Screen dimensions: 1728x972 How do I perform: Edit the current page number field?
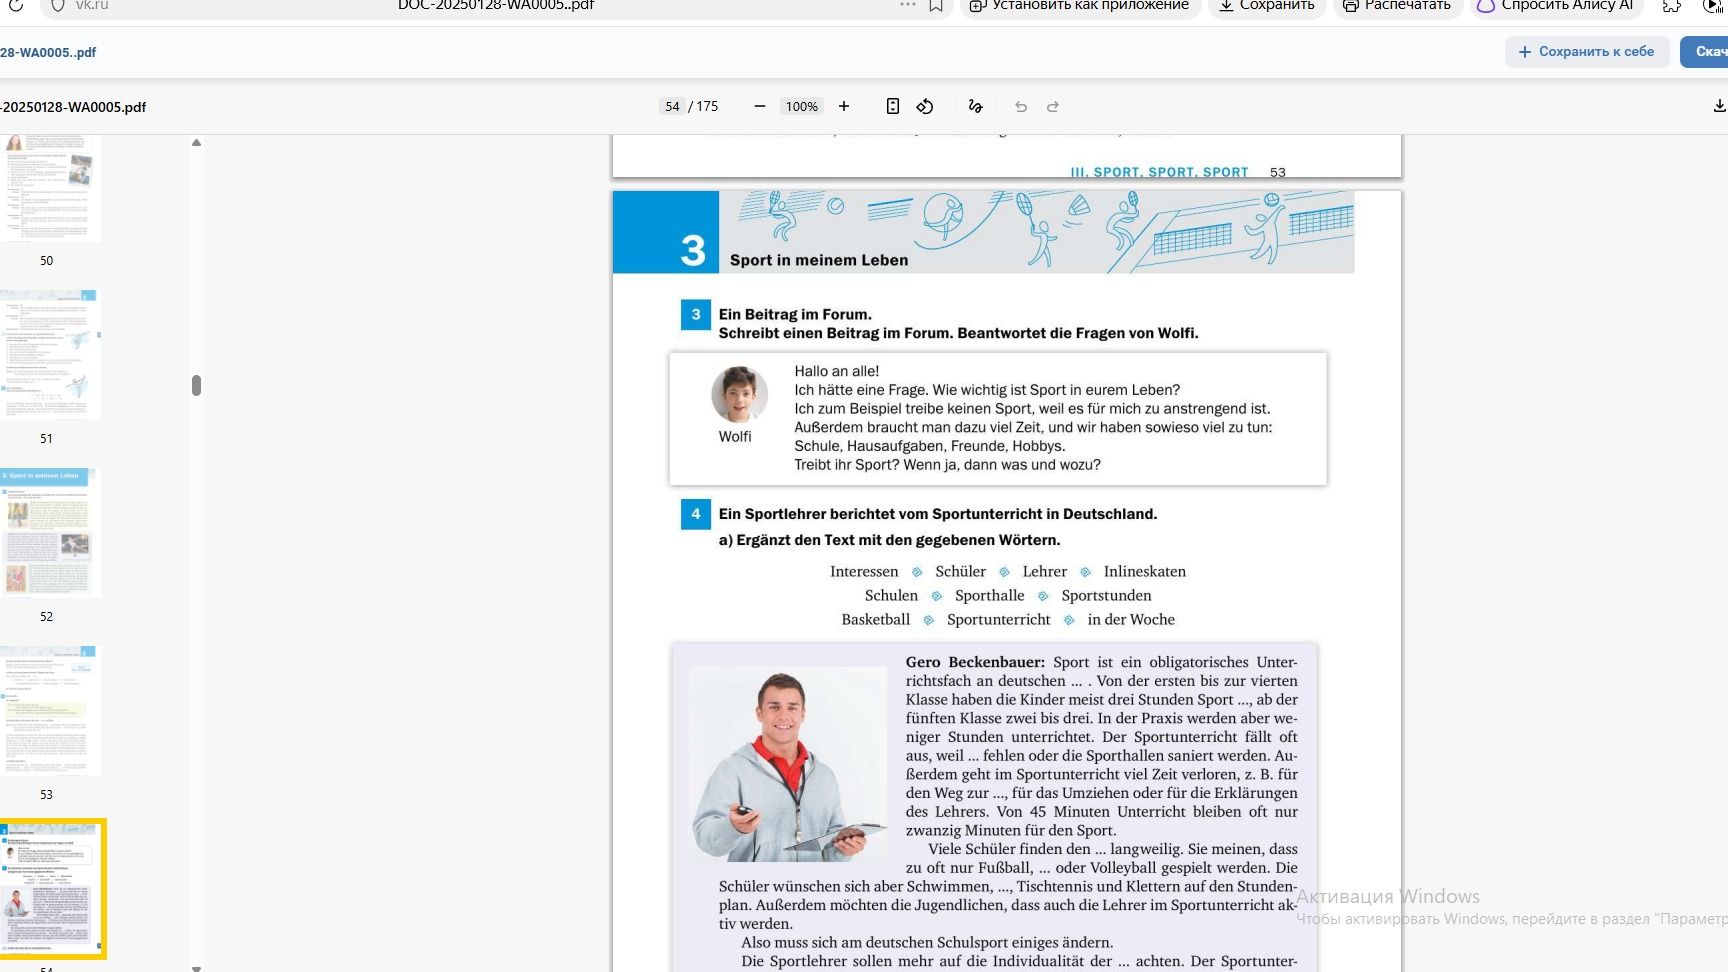(672, 106)
